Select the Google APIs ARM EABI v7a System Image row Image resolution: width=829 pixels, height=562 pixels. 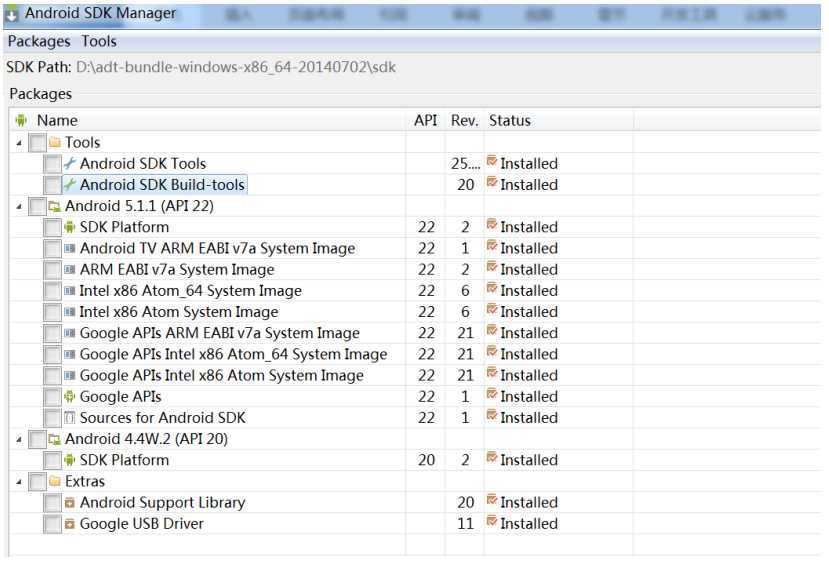coord(415,333)
